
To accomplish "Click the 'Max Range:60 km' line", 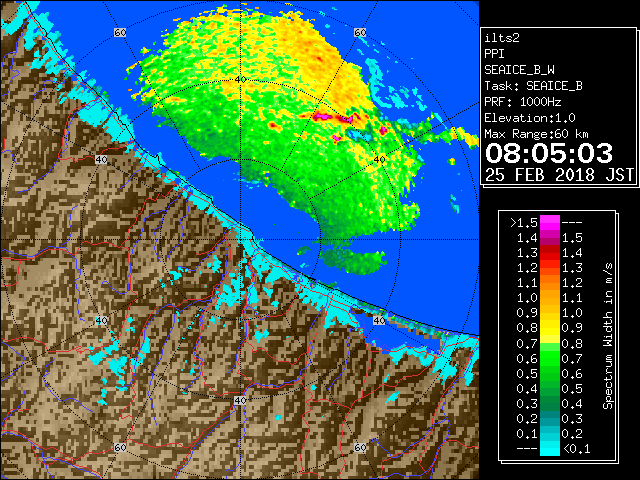I will [536, 134].
